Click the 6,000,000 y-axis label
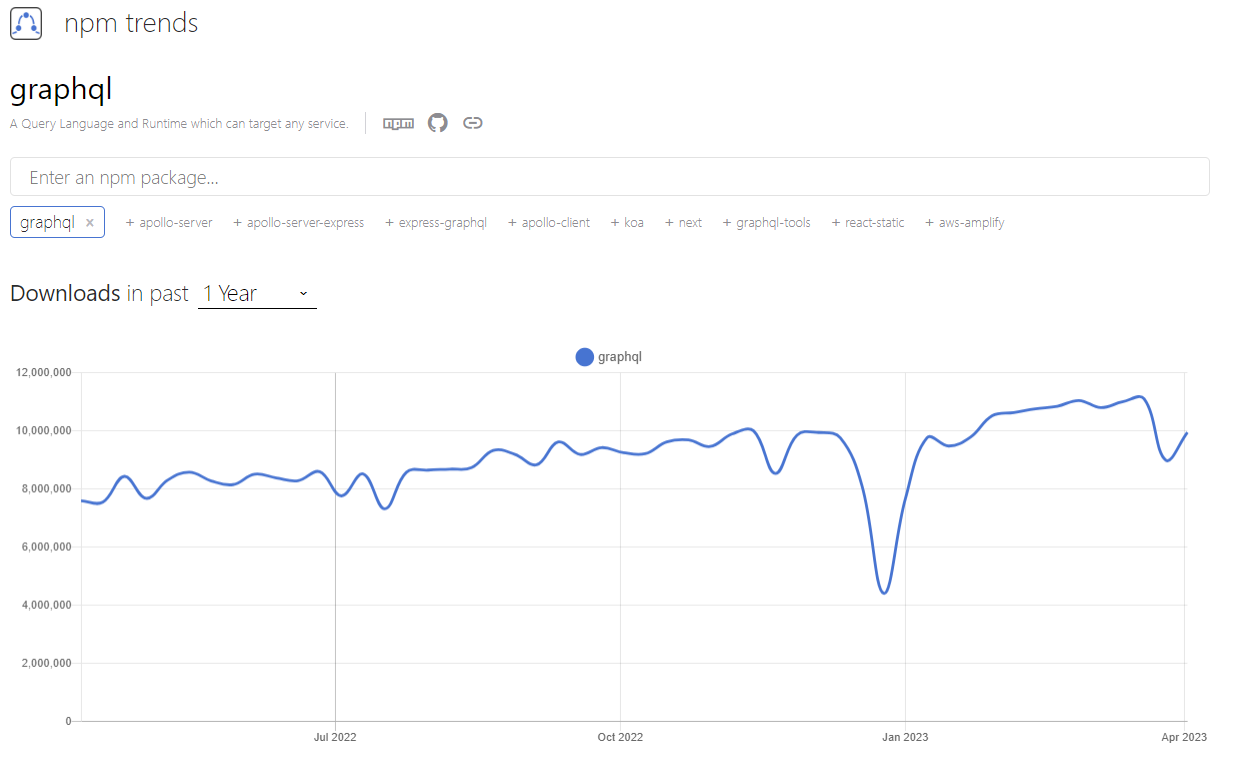The height and width of the screenshot is (783, 1244). pyautogui.click(x=47, y=547)
